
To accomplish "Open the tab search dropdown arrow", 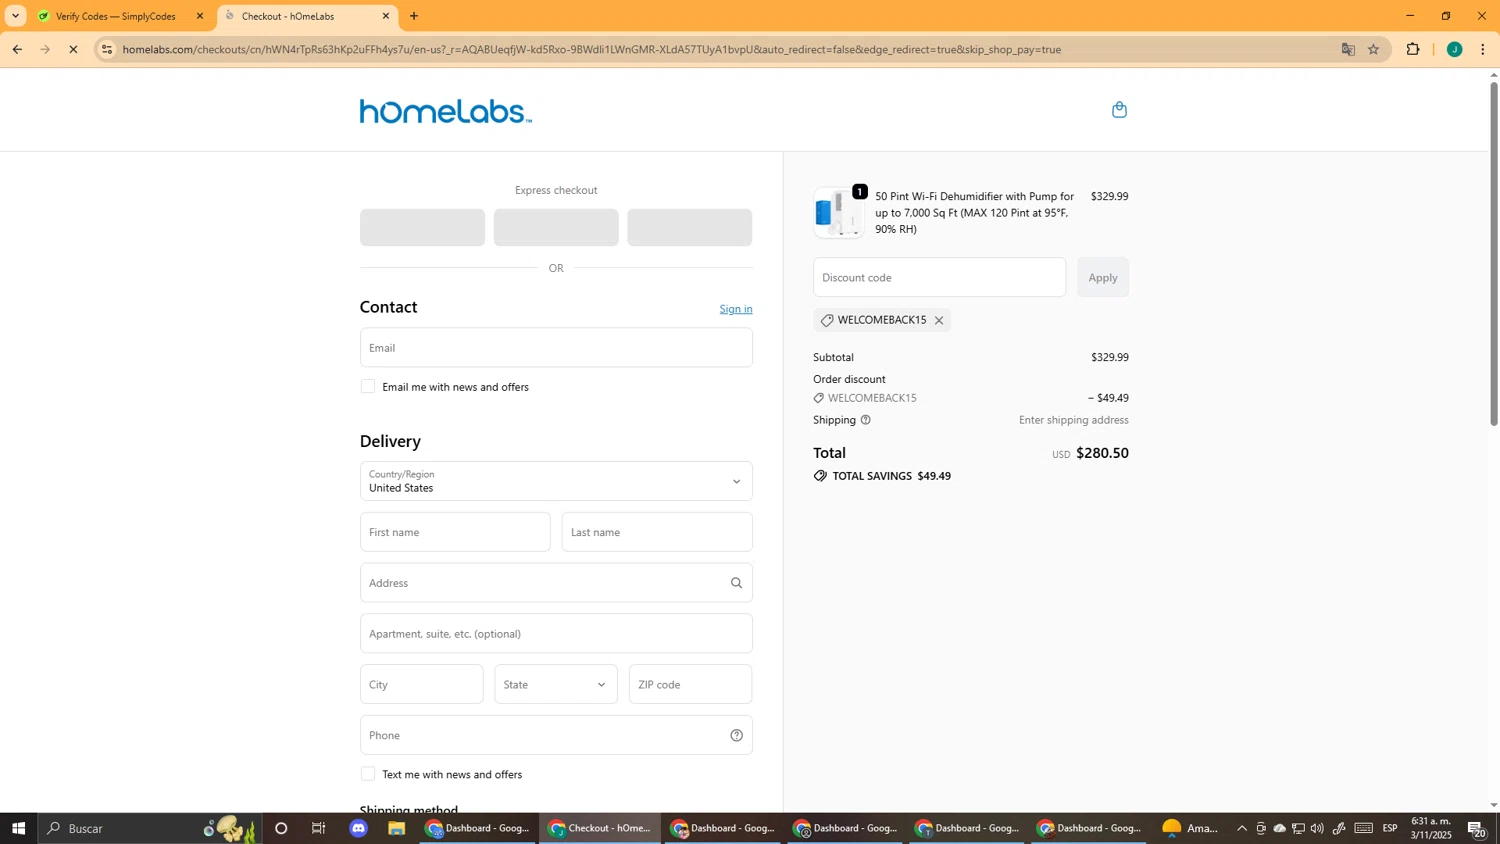I will [x=15, y=16].
